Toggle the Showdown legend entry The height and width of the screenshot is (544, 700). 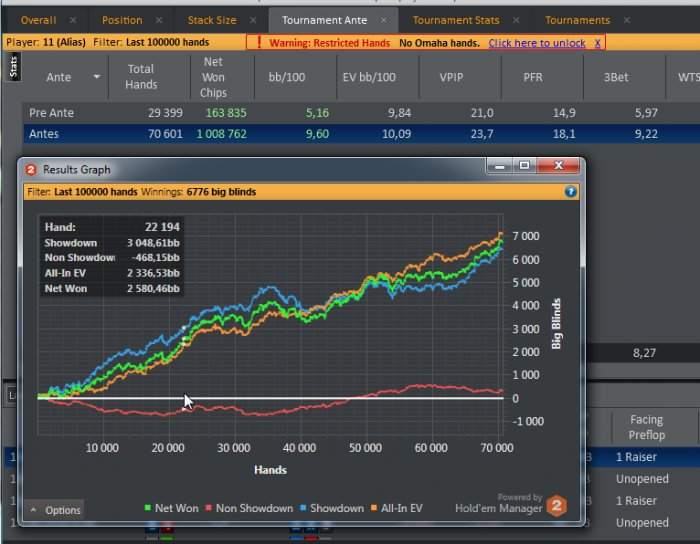[332, 508]
